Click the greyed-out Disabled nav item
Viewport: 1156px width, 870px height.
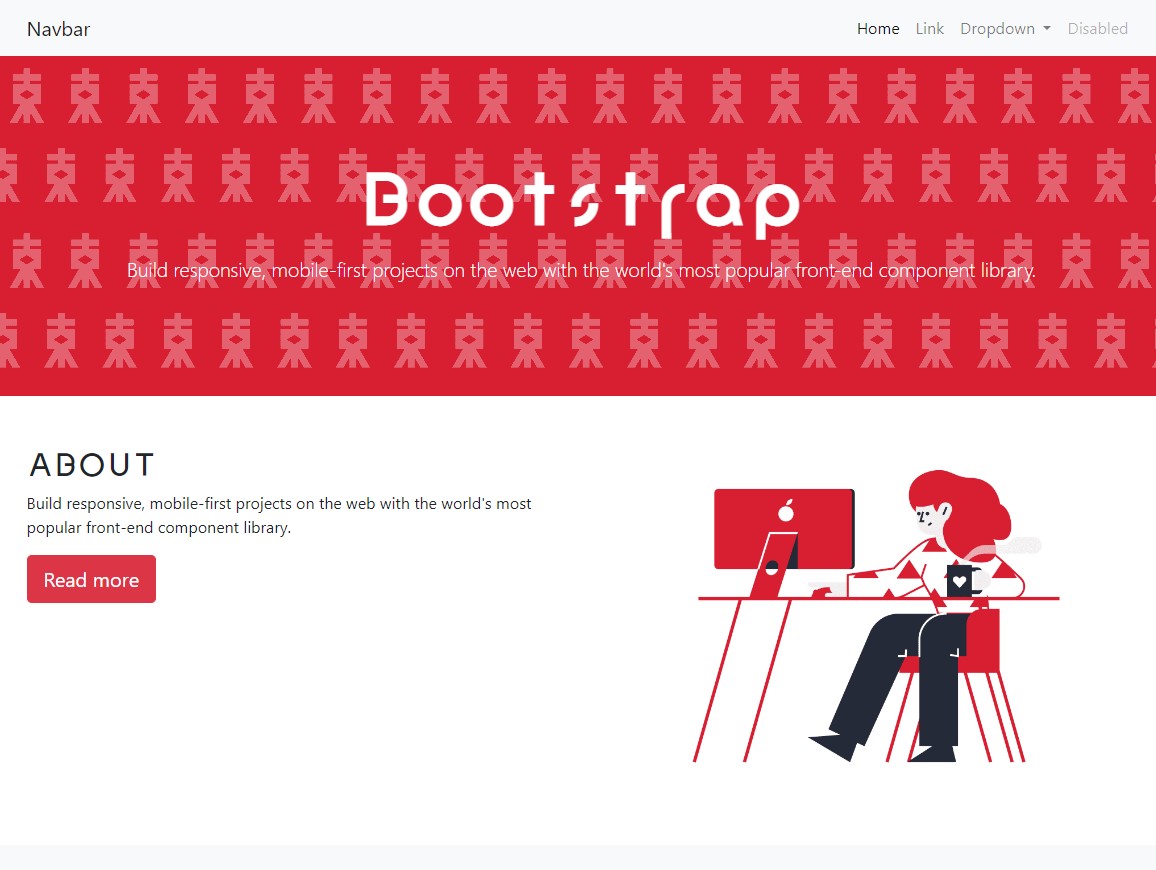1097,29
